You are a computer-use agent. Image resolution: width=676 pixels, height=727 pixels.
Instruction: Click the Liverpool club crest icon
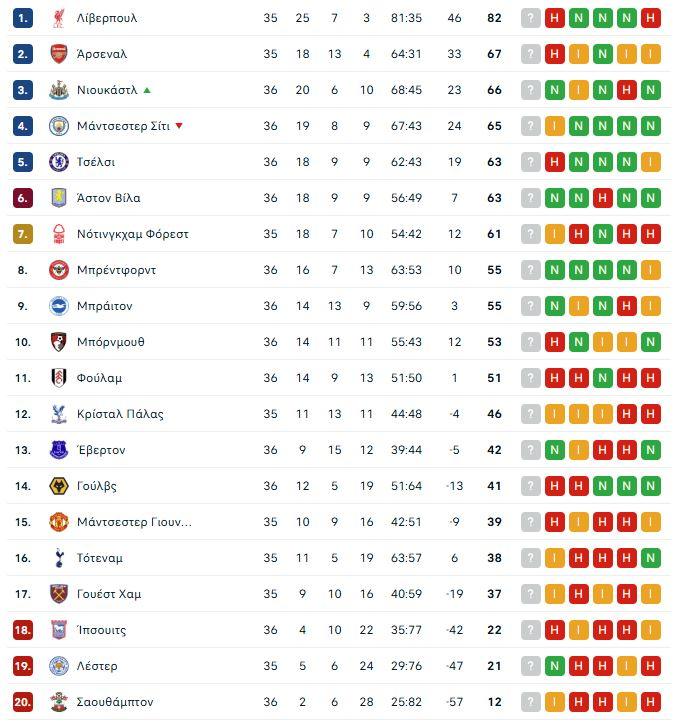[x=59, y=18]
